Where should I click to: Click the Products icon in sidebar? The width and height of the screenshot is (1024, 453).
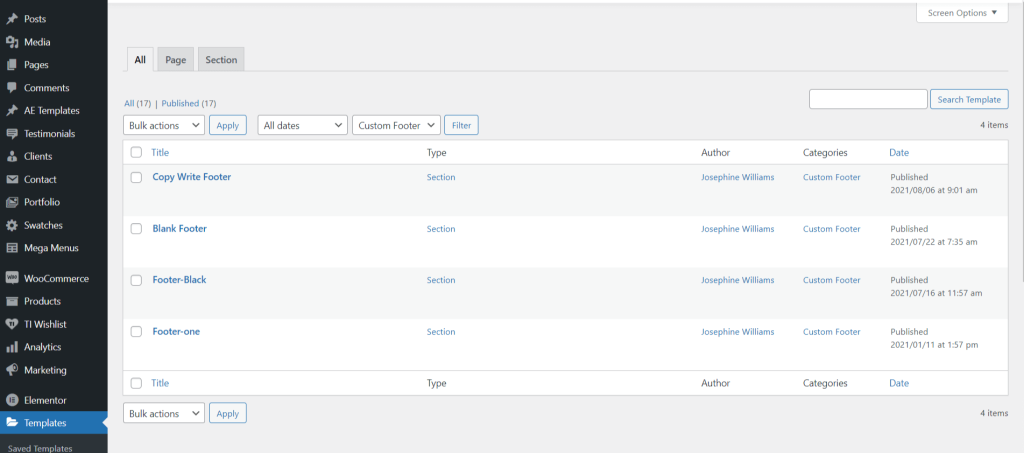[12, 301]
